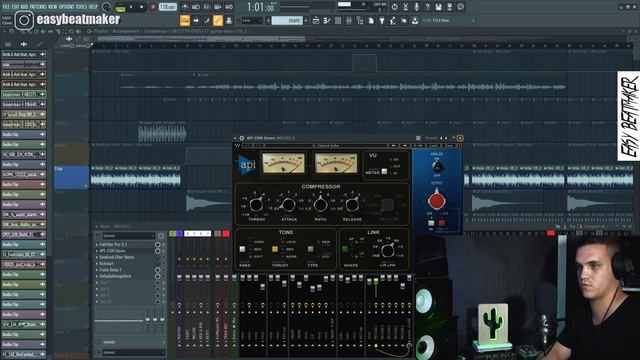640x360 pixels.
Task: Show the browser view icon
Action: coord(360,20)
